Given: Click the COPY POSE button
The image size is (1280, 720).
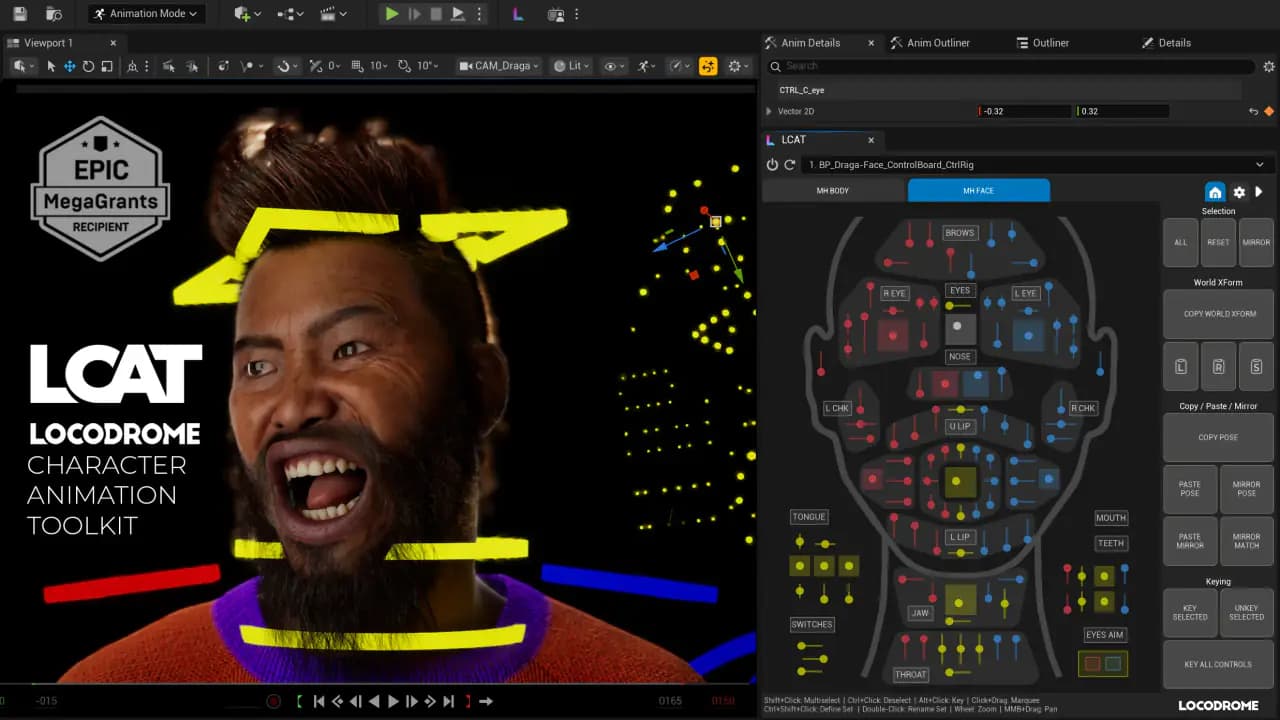Looking at the screenshot, I should pyautogui.click(x=1218, y=438).
